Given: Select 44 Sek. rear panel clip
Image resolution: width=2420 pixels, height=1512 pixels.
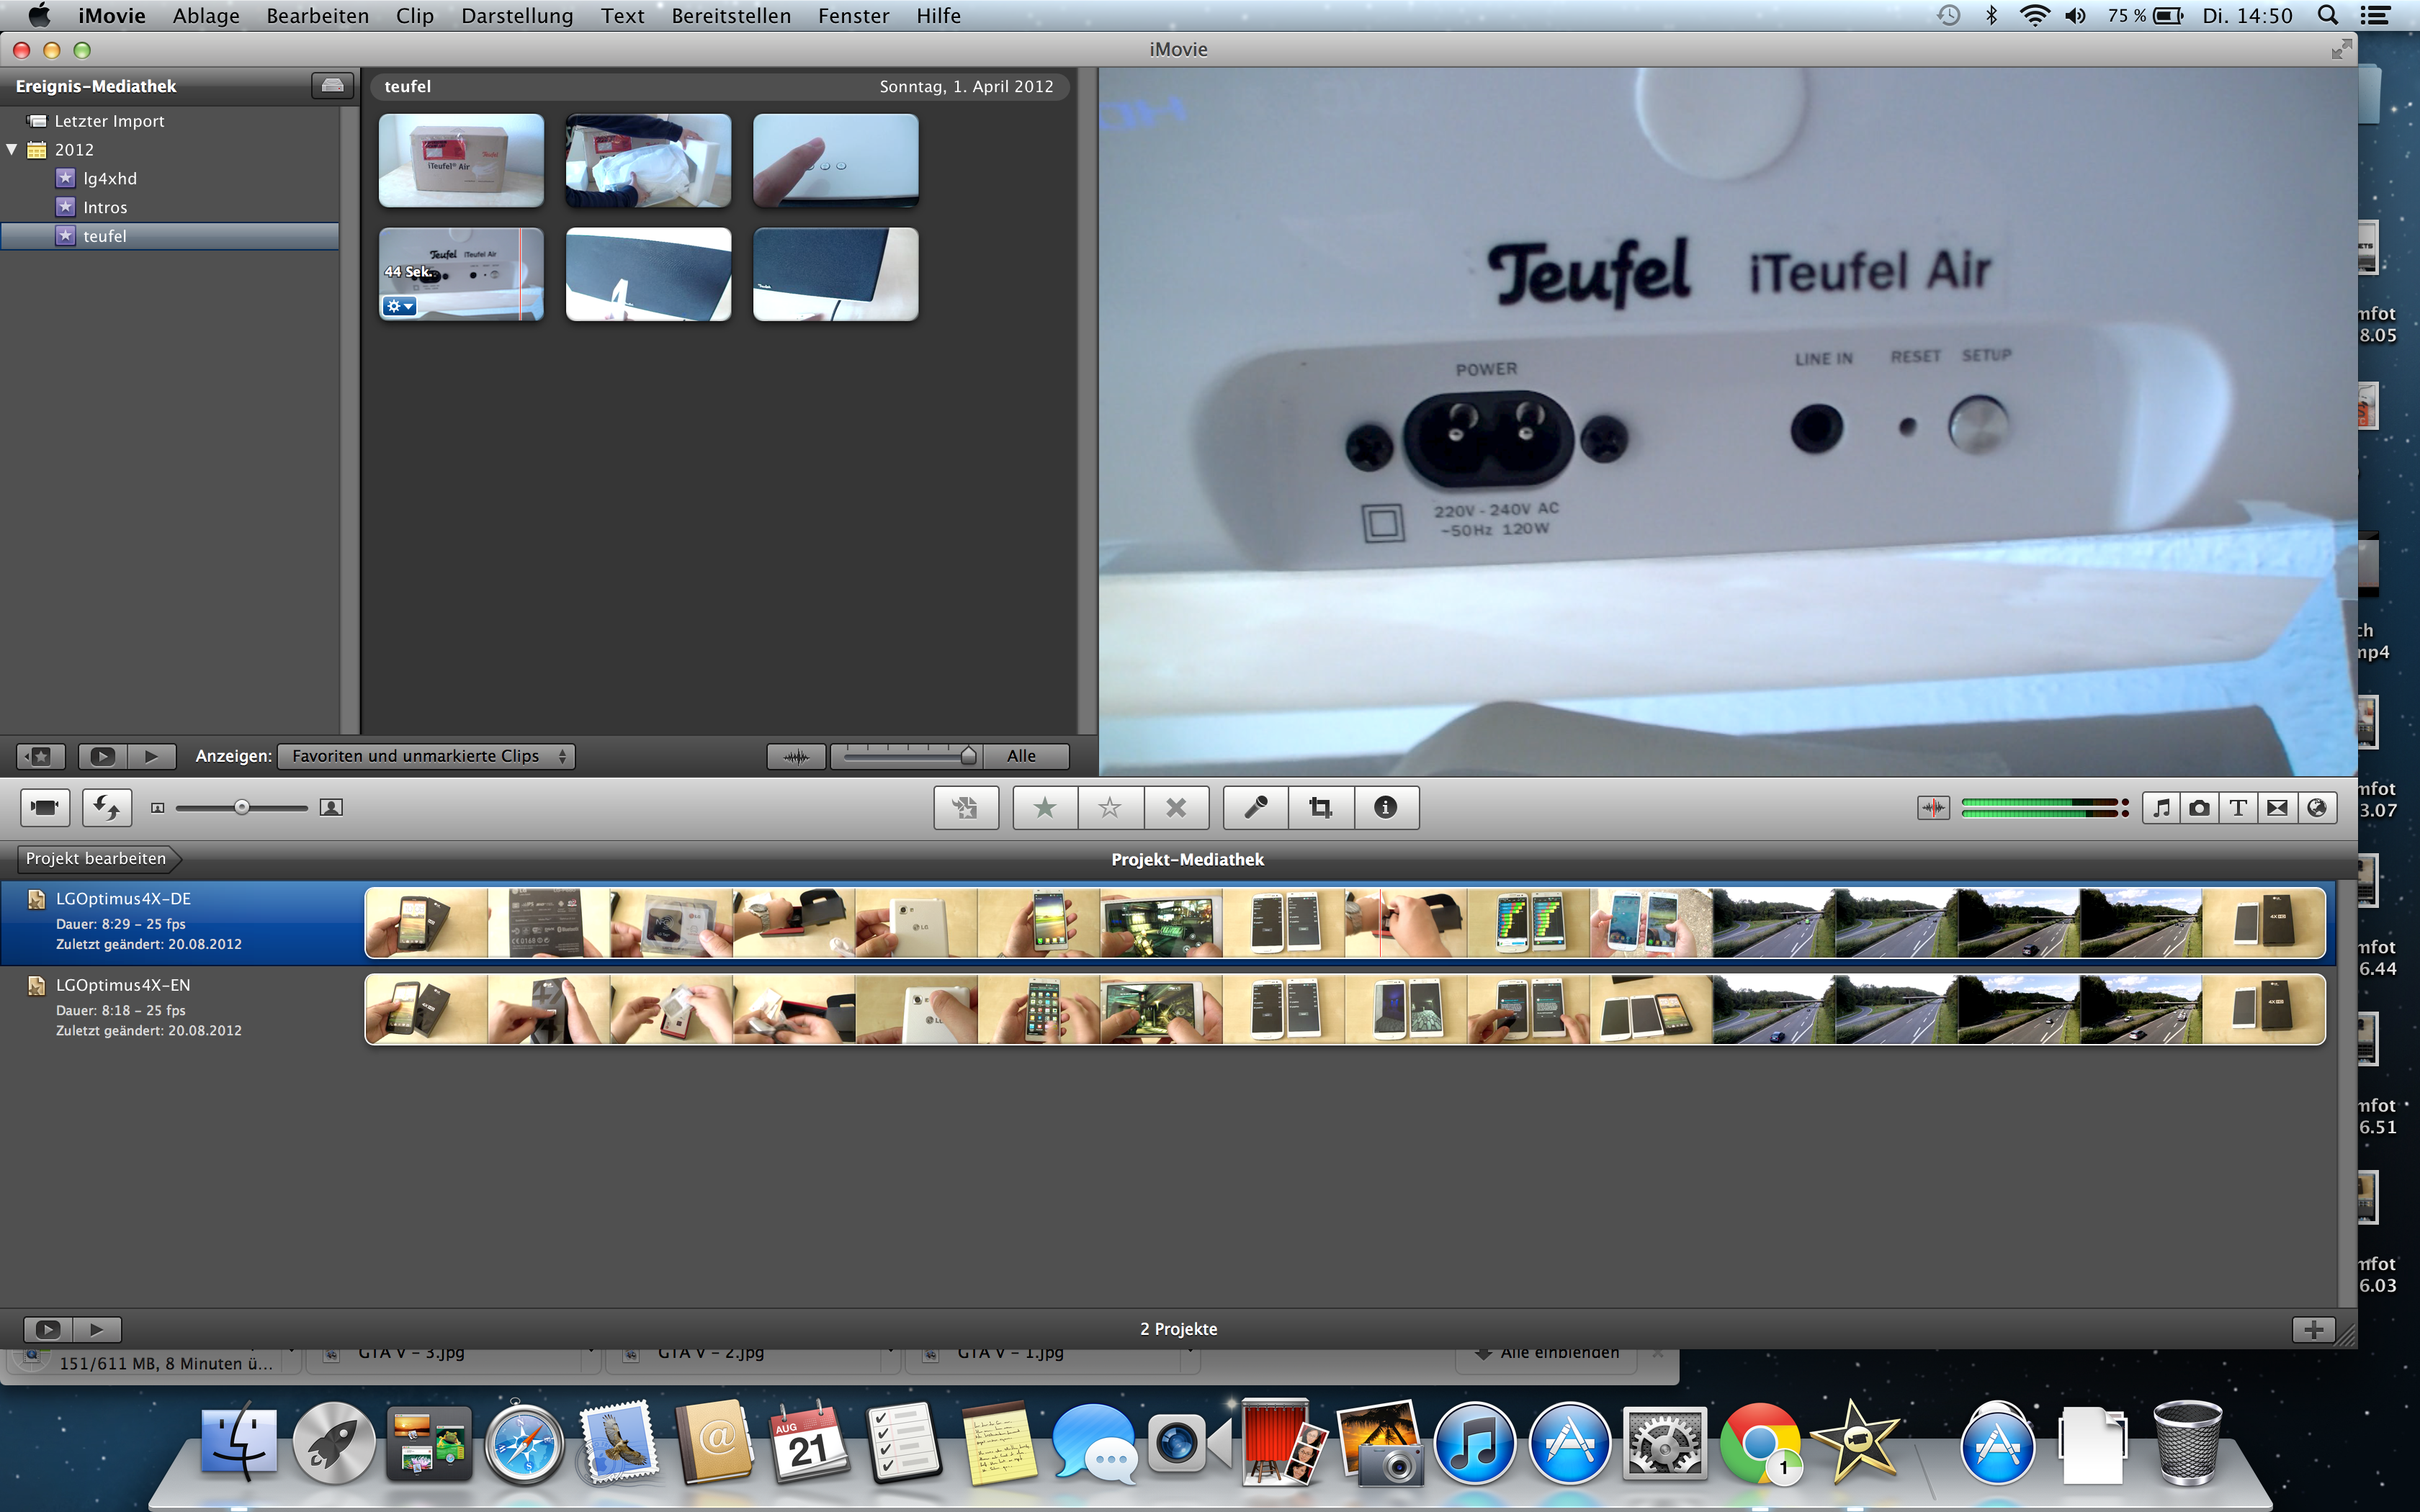Looking at the screenshot, I should point(461,274).
